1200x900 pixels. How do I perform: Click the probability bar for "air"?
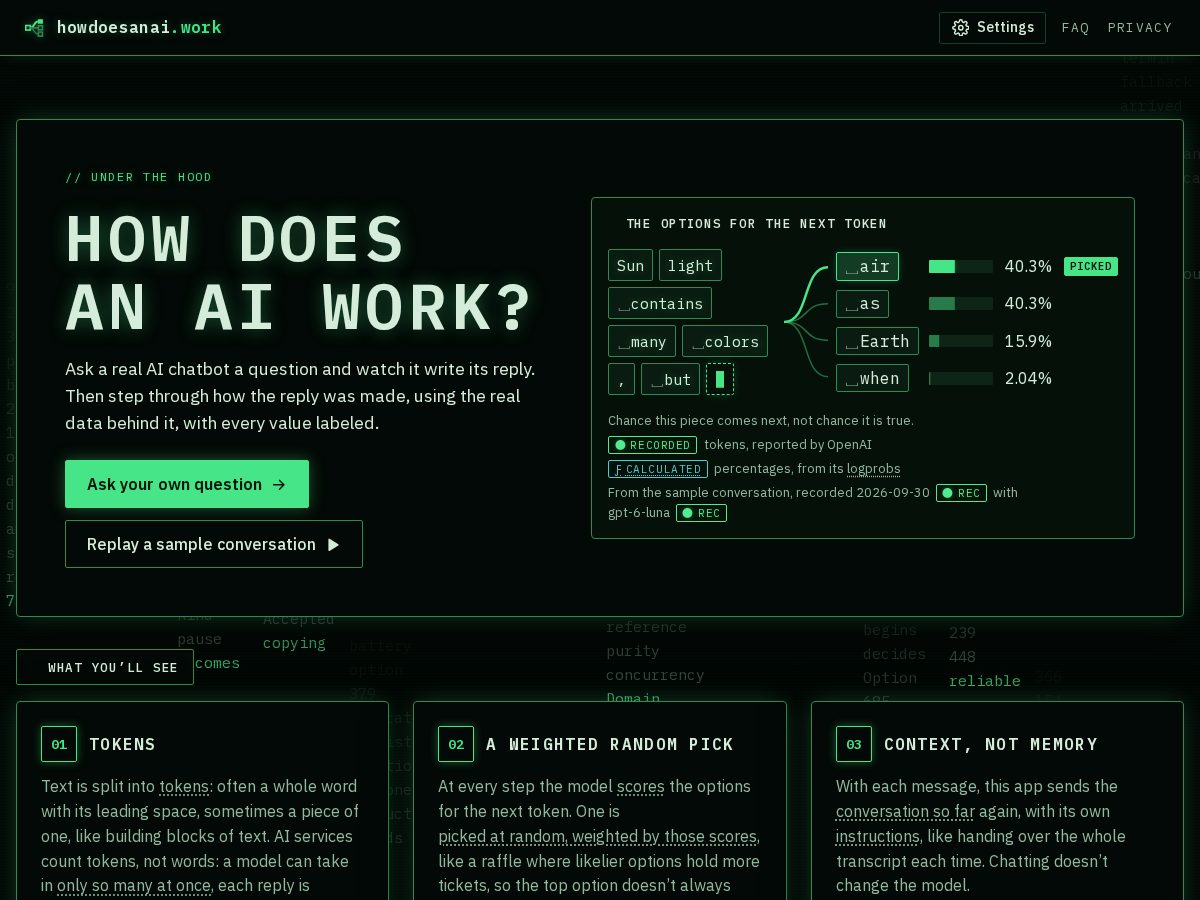tap(961, 266)
